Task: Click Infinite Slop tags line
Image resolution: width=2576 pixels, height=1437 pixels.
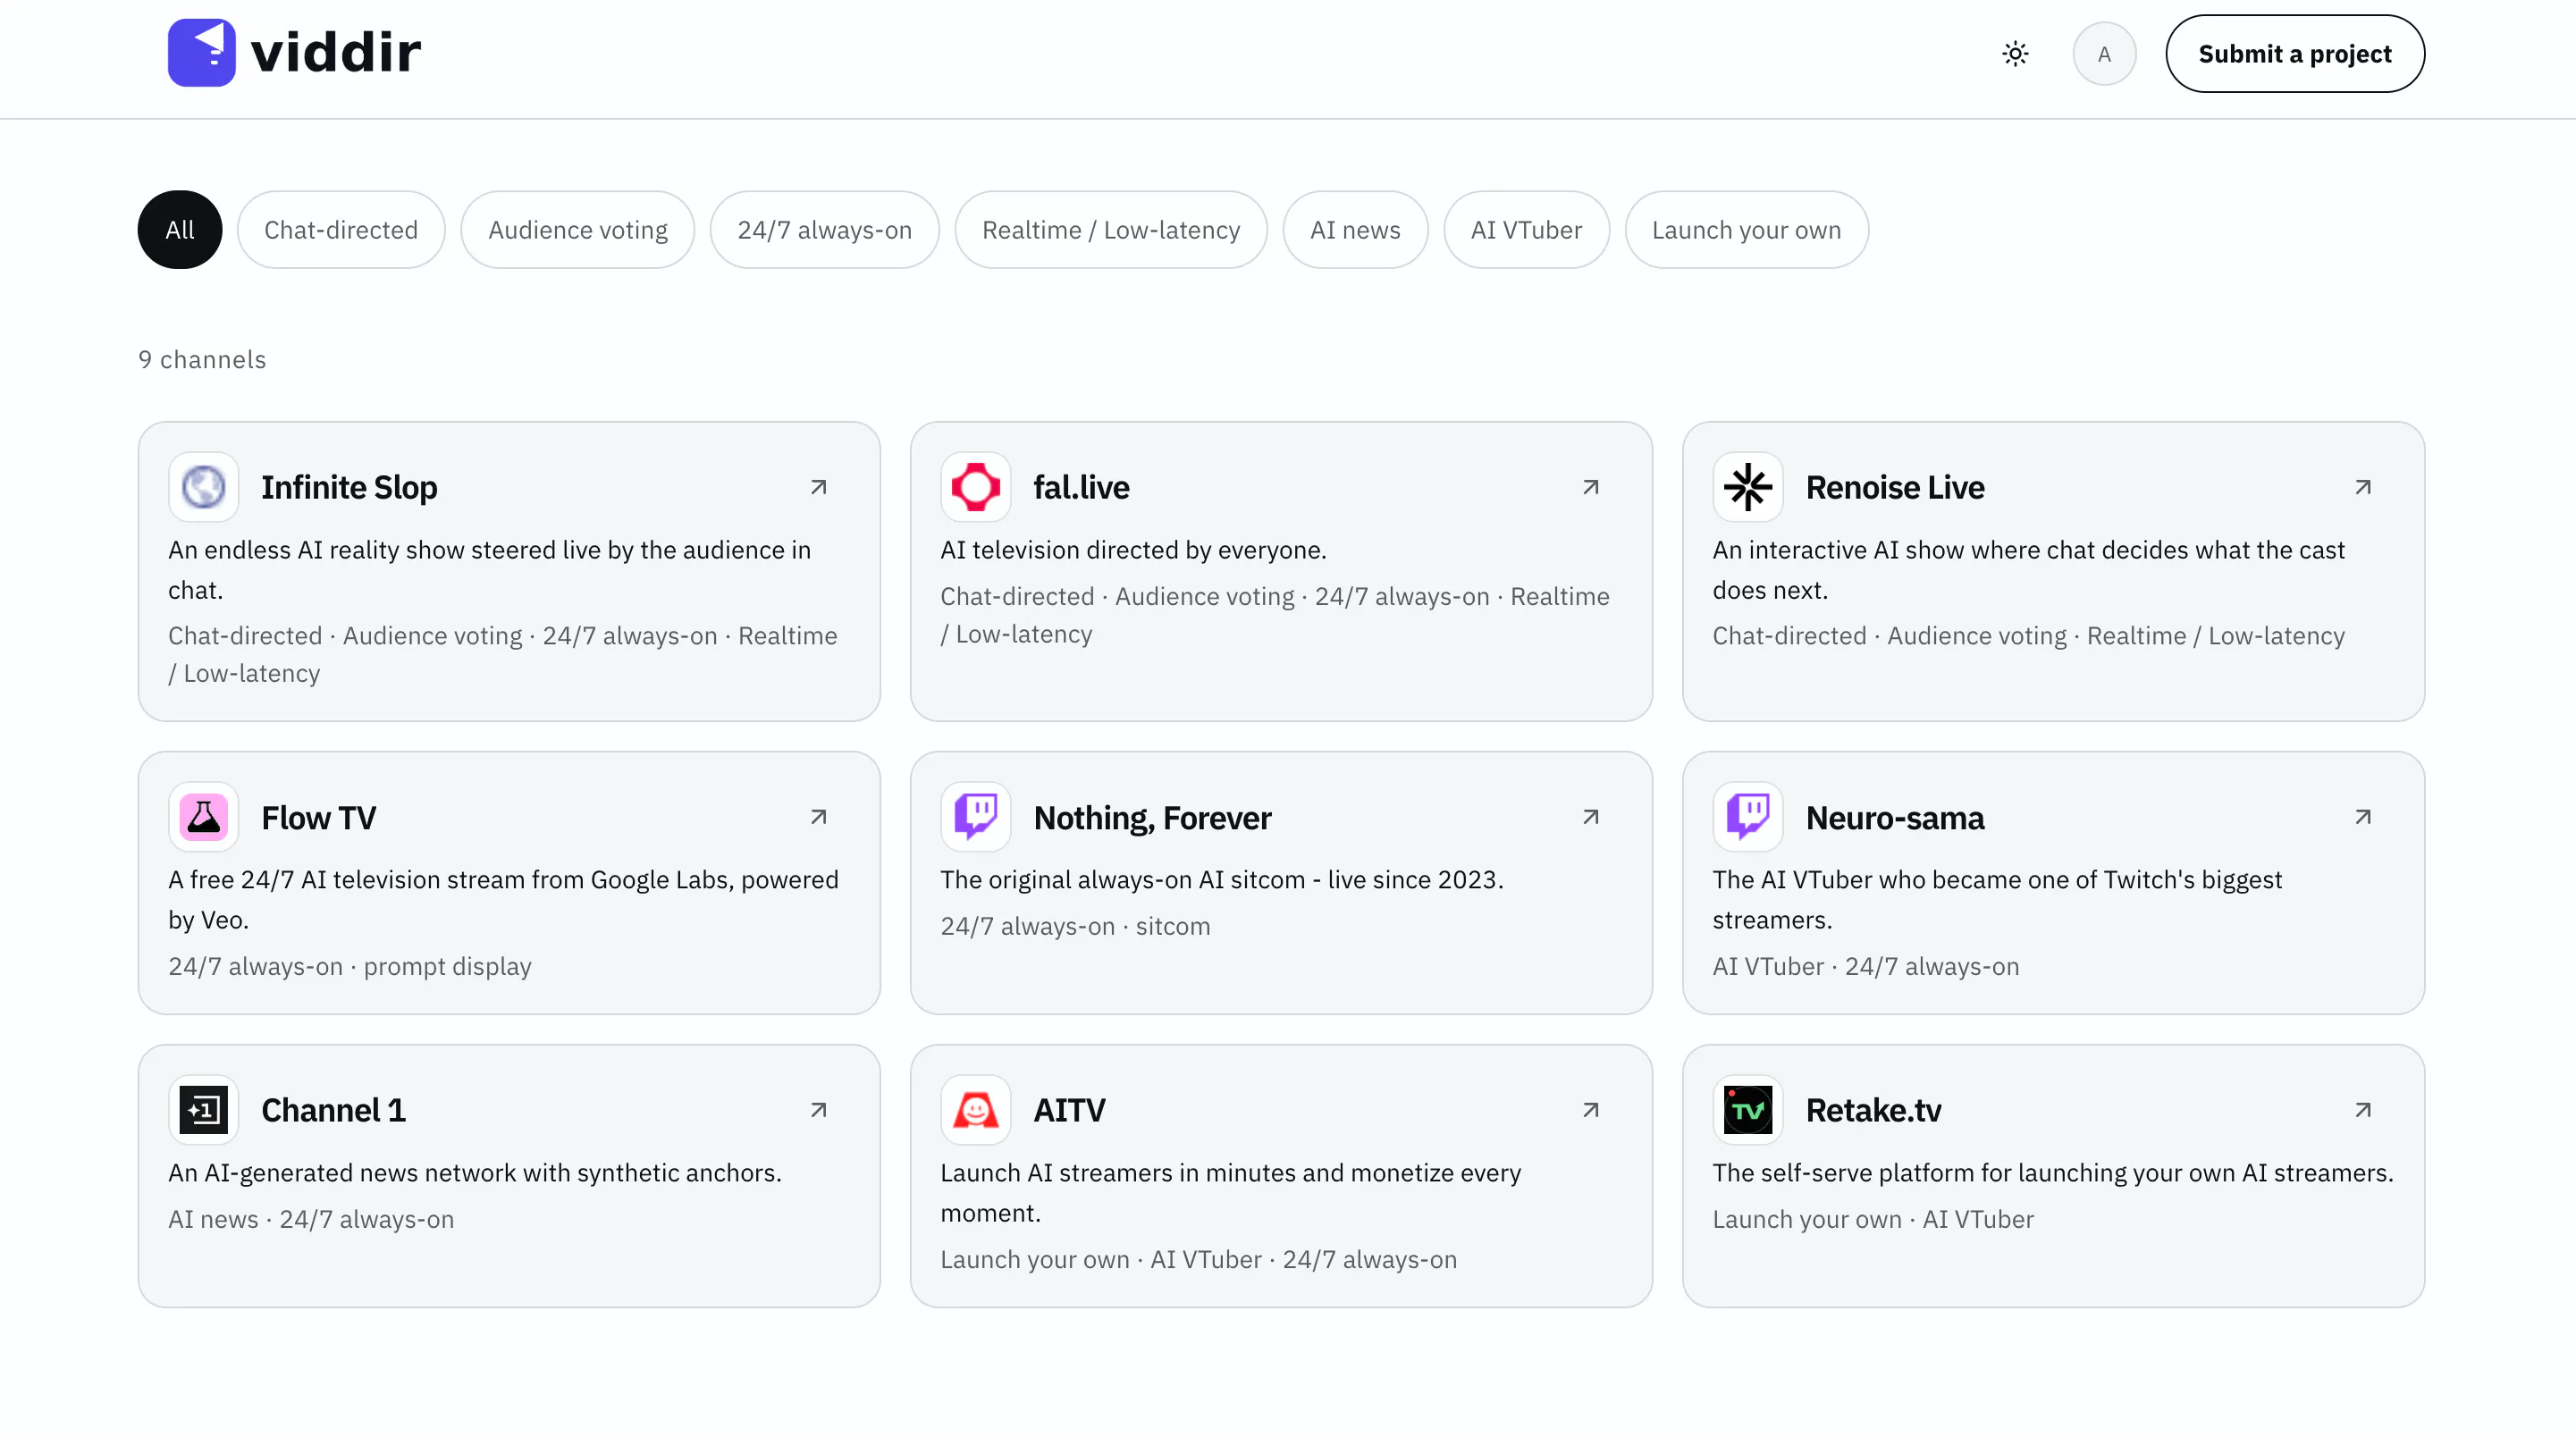Action: coord(502,655)
